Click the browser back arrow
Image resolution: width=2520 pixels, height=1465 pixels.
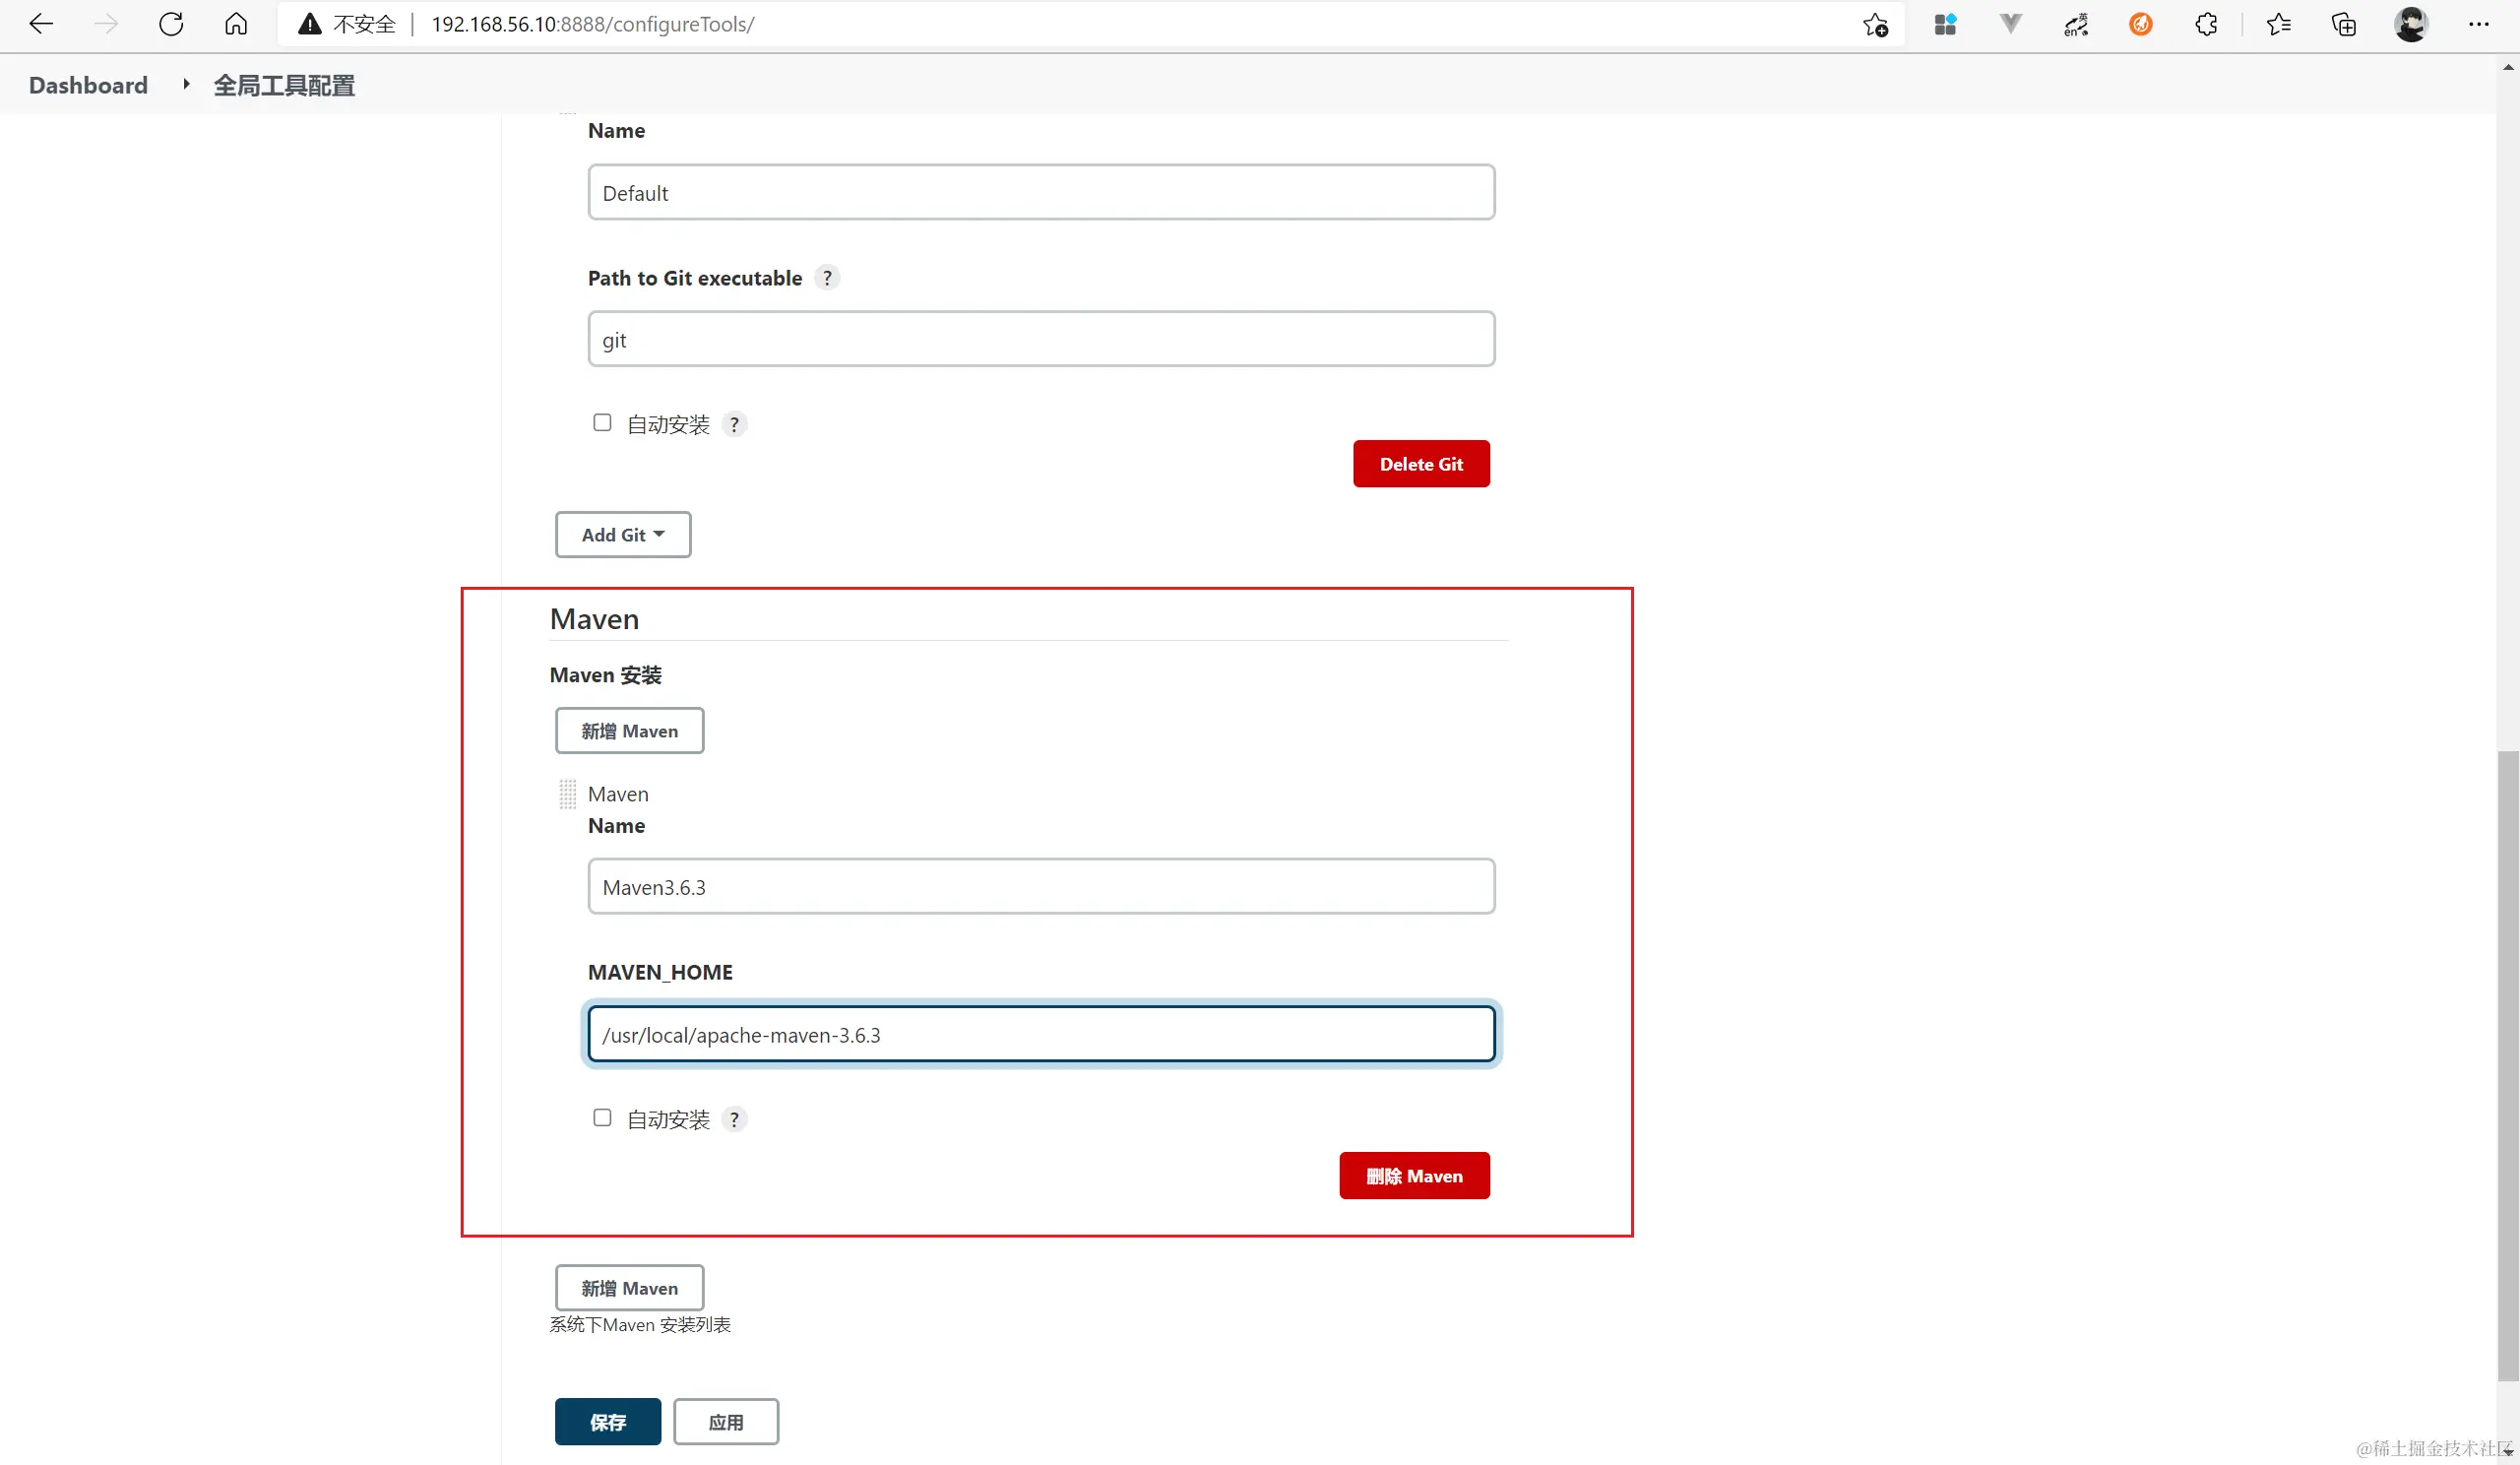click(41, 24)
